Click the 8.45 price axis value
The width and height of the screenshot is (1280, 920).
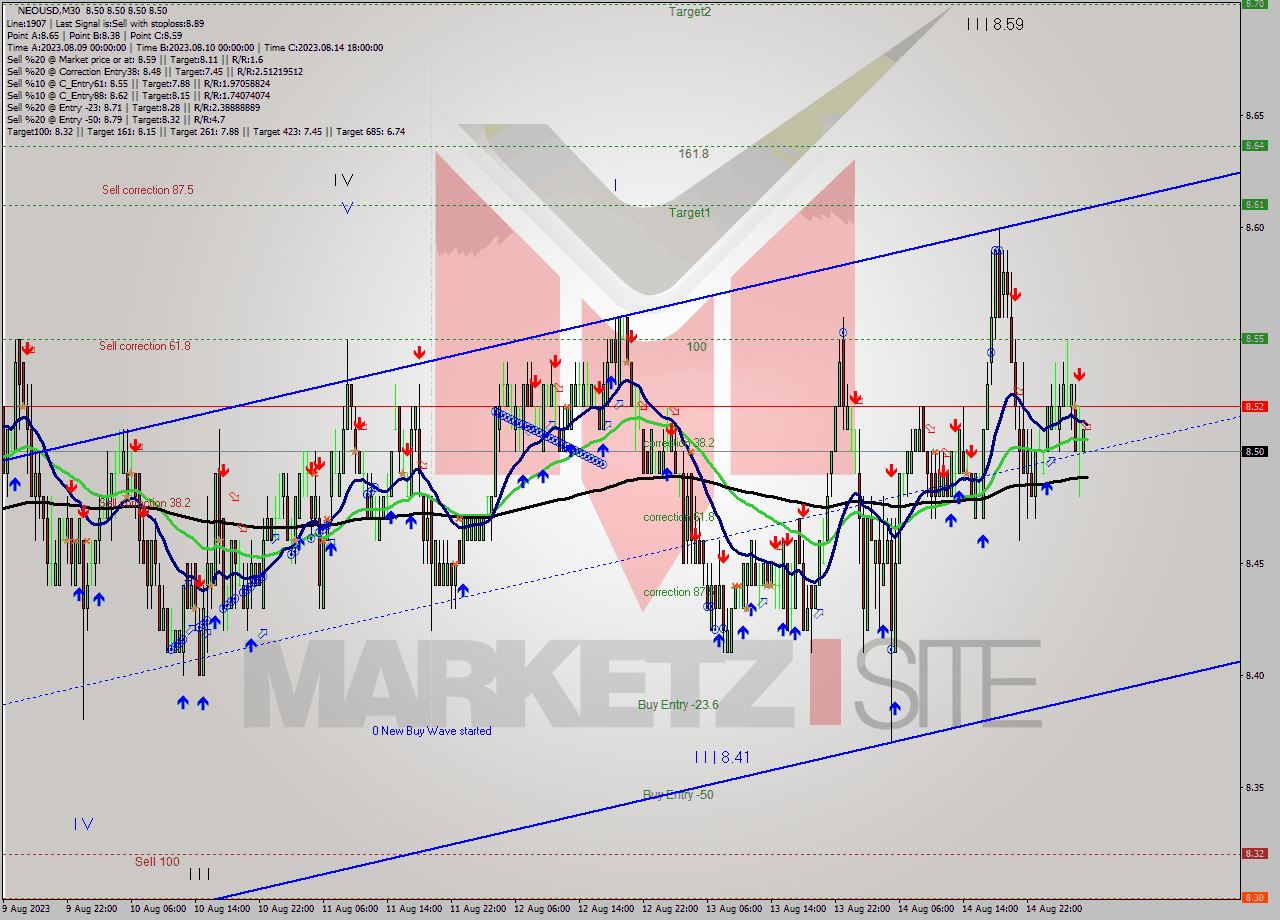pyautogui.click(x=1254, y=563)
